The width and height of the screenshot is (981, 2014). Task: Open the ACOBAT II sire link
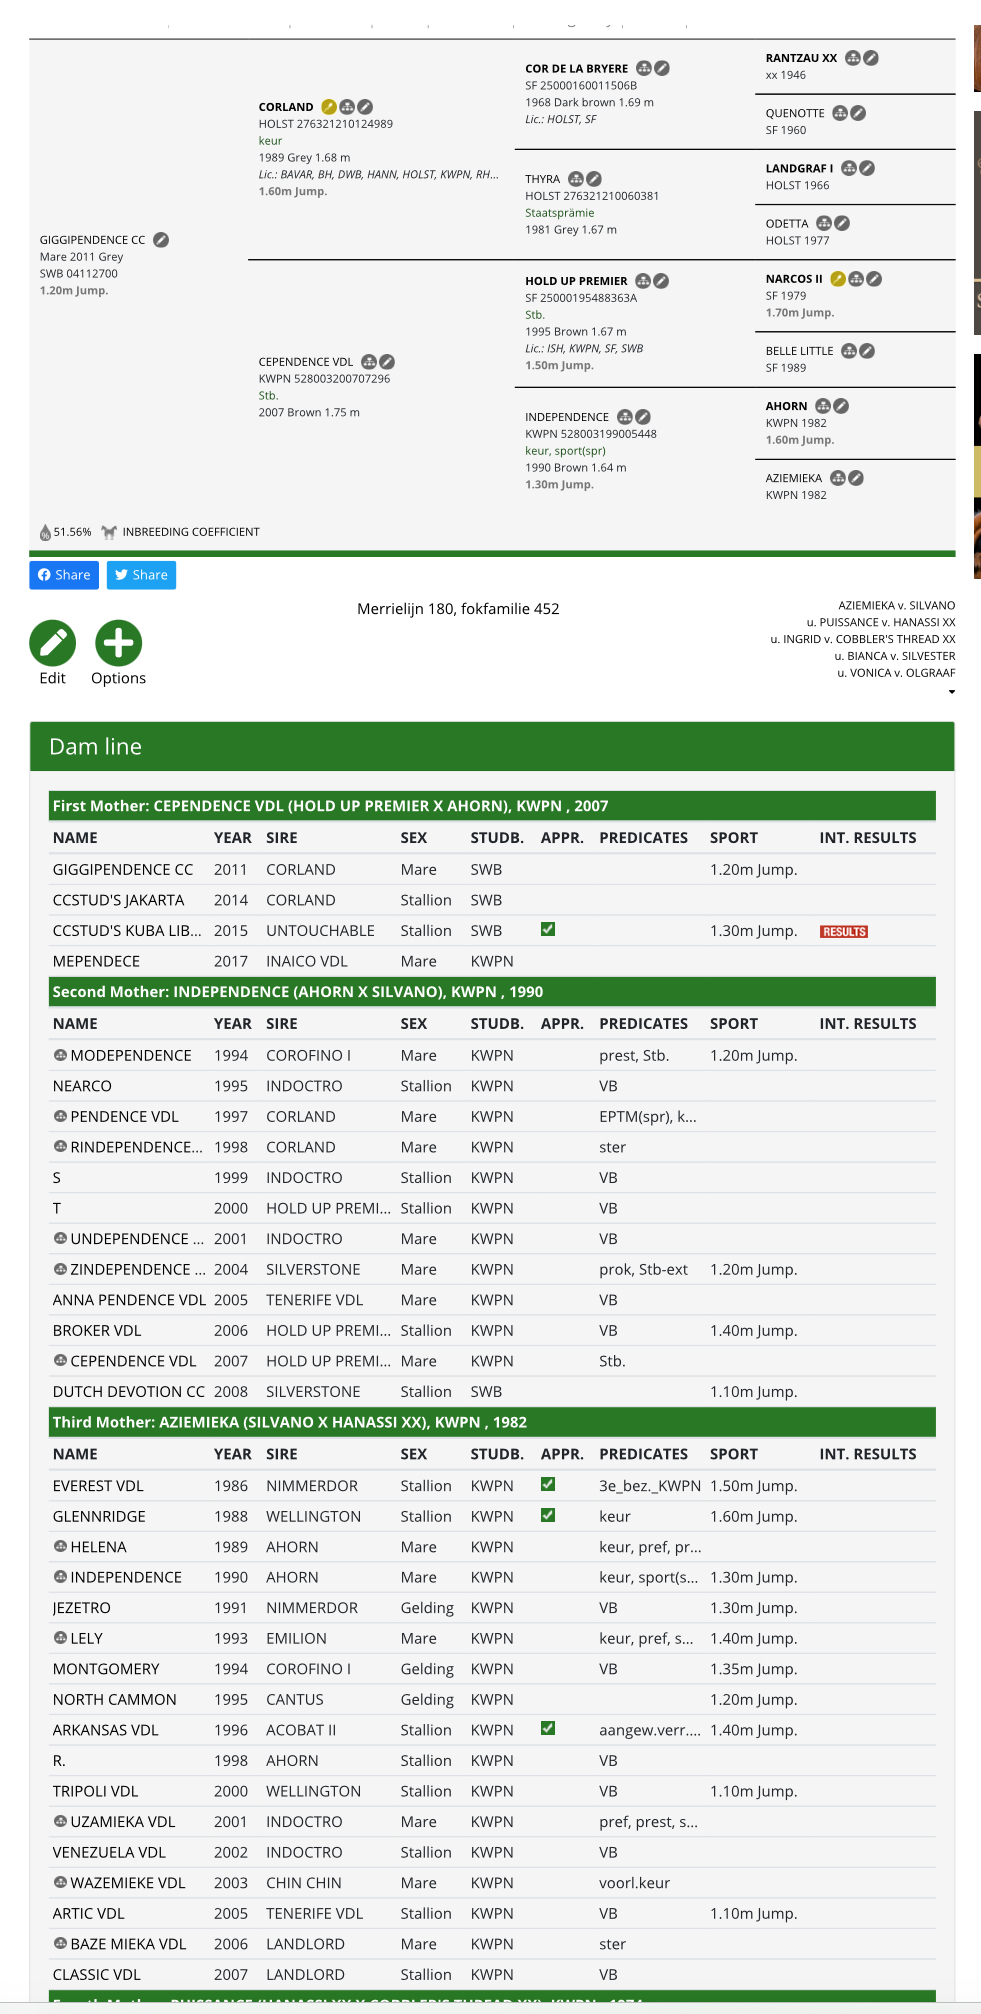click(301, 1730)
